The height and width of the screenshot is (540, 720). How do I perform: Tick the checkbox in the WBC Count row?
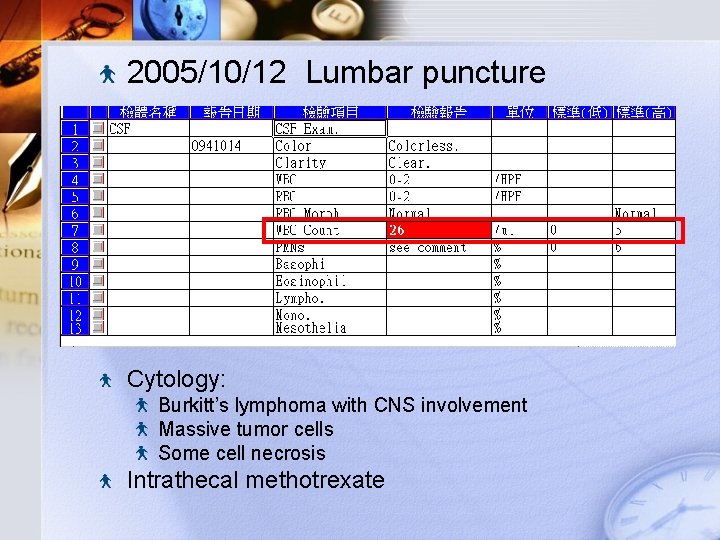coord(98,230)
